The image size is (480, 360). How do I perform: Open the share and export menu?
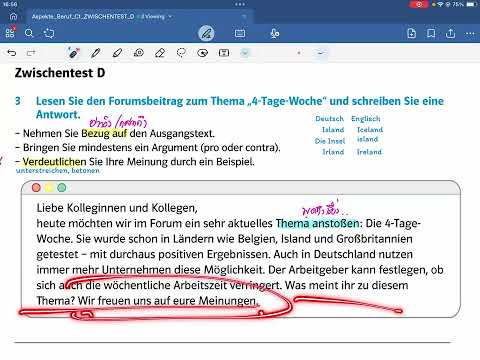point(450,33)
